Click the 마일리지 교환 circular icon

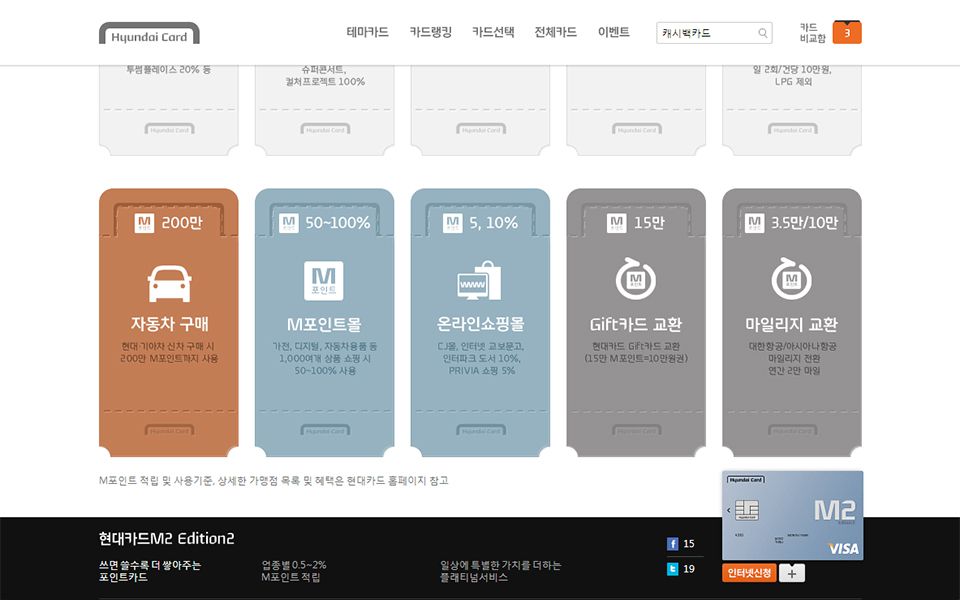point(791,279)
